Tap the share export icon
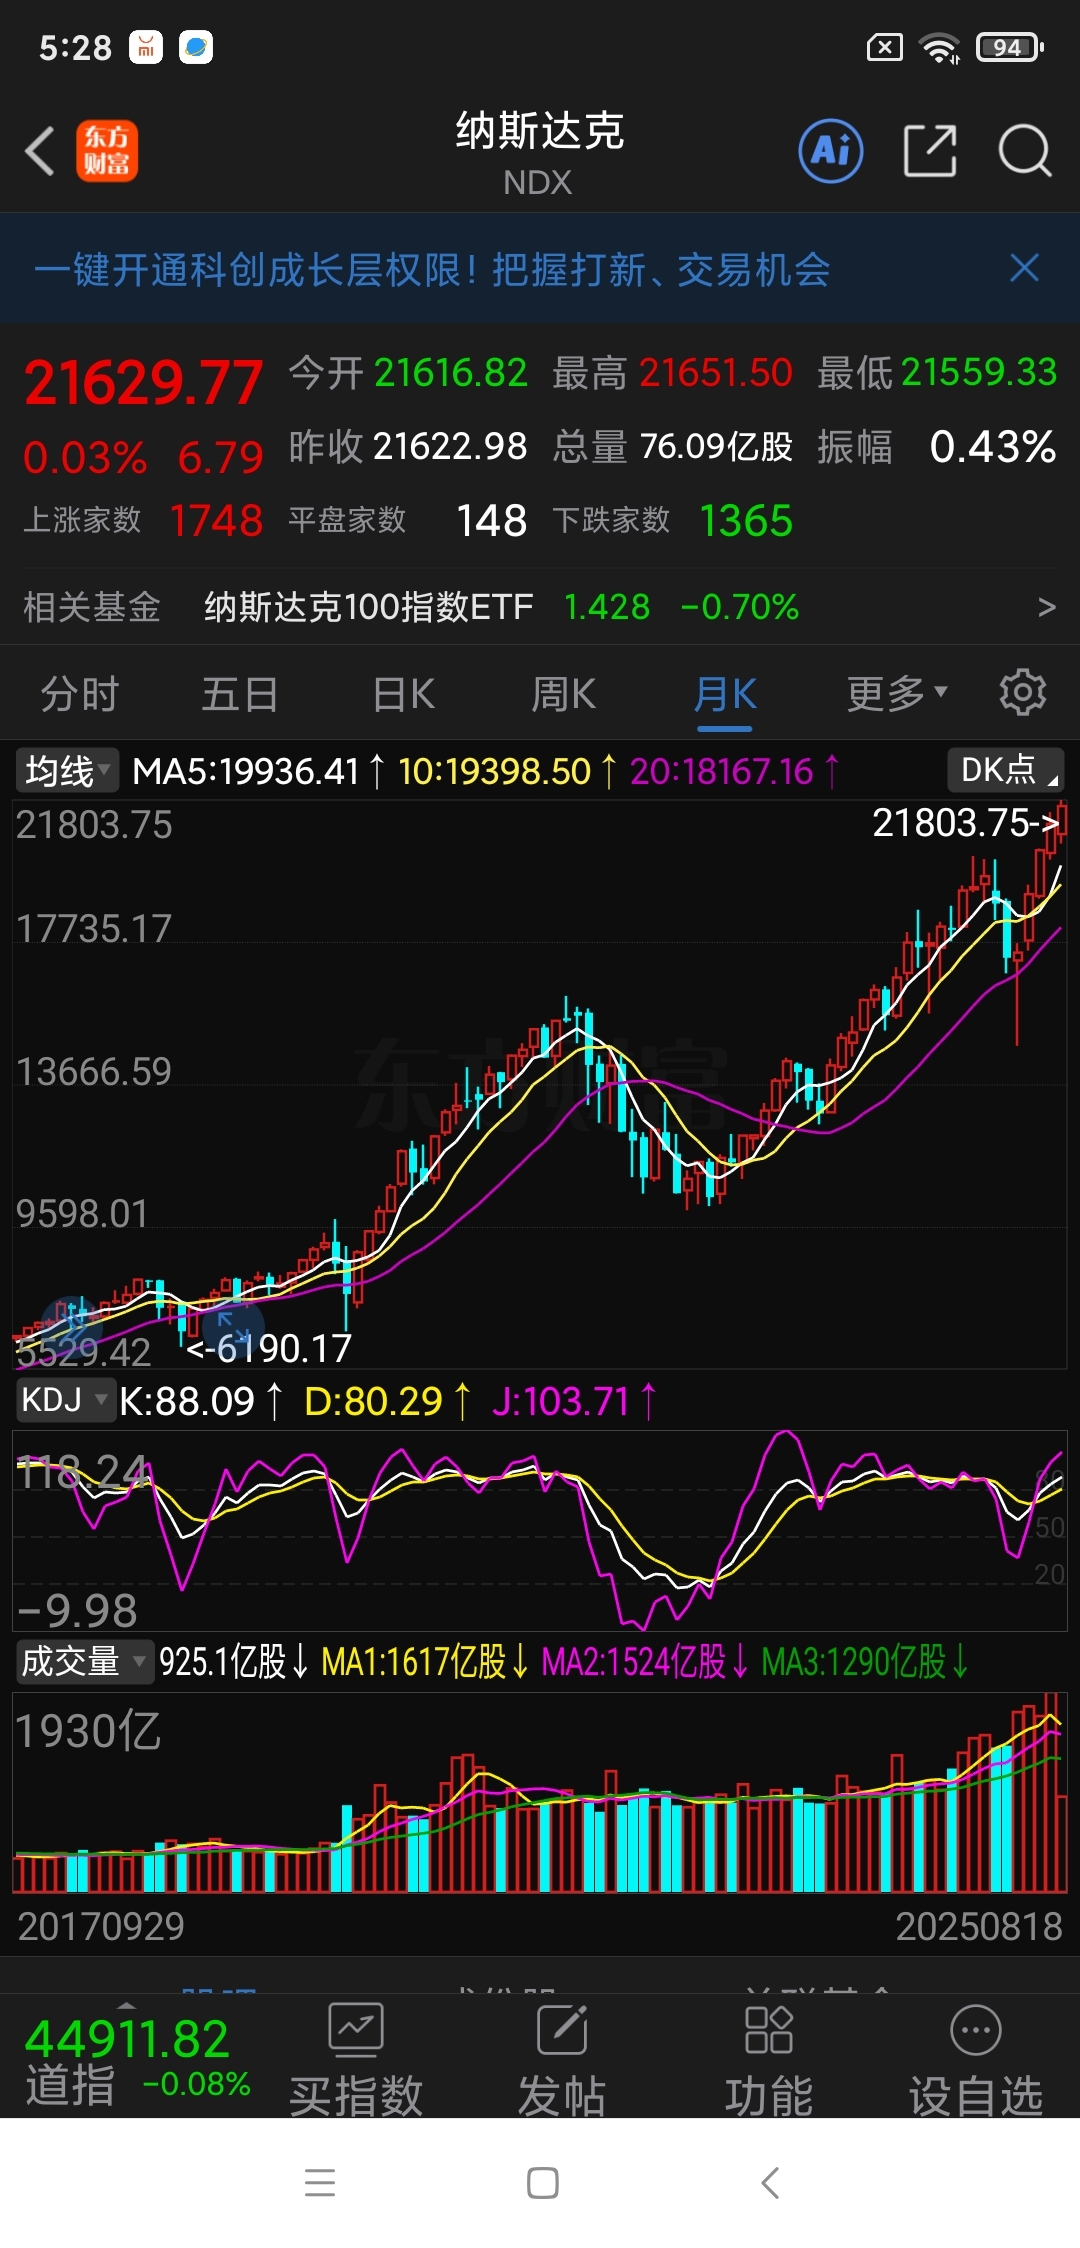Viewport: 1080px width, 2248px height. click(x=930, y=151)
